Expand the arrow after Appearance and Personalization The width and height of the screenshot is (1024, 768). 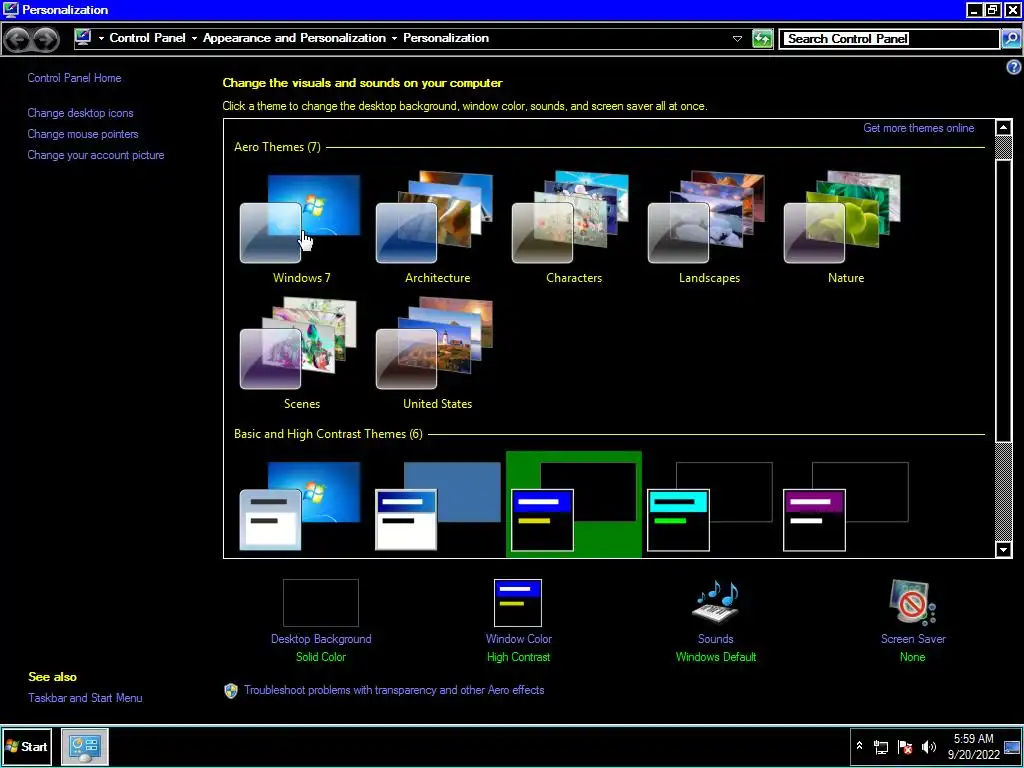pyautogui.click(x=394, y=39)
